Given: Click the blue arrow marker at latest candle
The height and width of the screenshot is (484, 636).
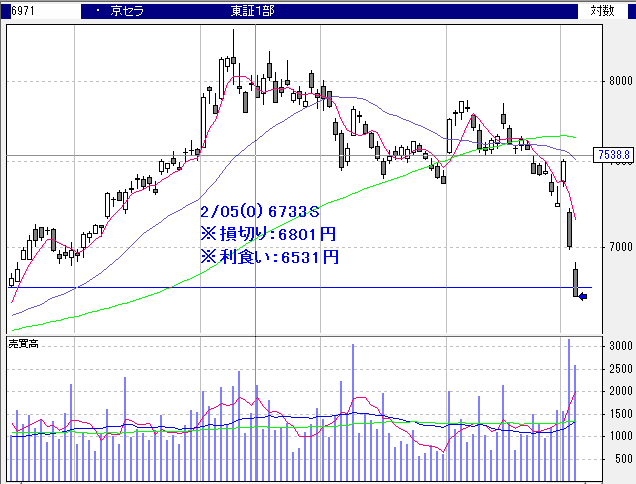Looking at the screenshot, I should [x=582, y=295].
